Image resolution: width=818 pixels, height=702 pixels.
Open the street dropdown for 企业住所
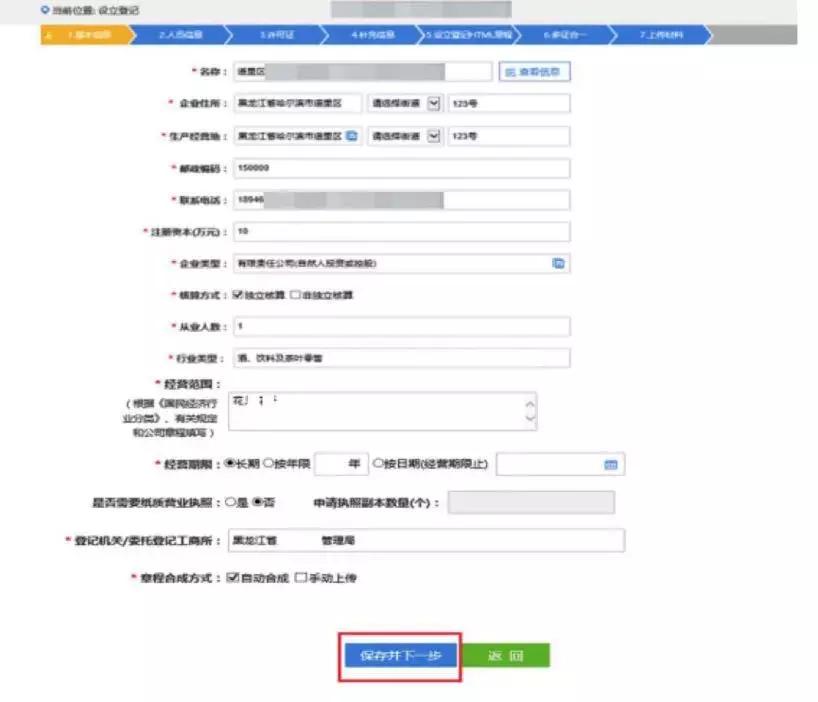point(435,102)
